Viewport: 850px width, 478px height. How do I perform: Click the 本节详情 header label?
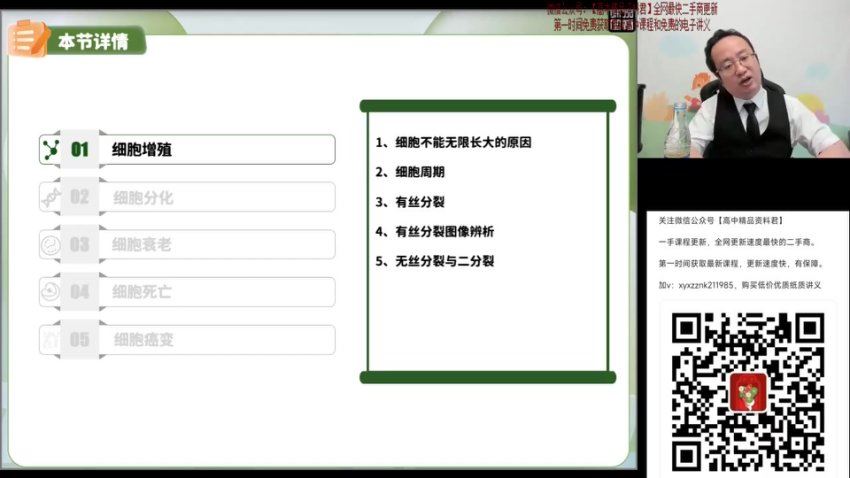[x=93, y=41]
